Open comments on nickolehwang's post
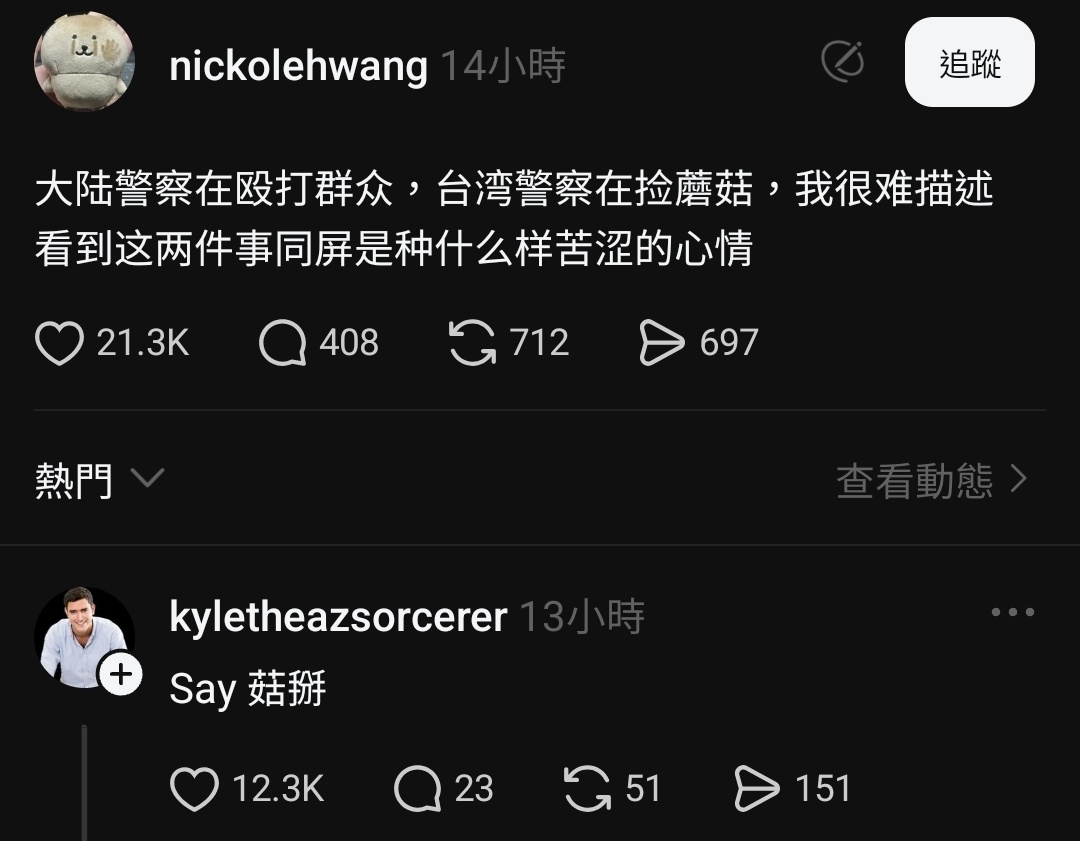The height and width of the screenshot is (841, 1080). [282, 342]
